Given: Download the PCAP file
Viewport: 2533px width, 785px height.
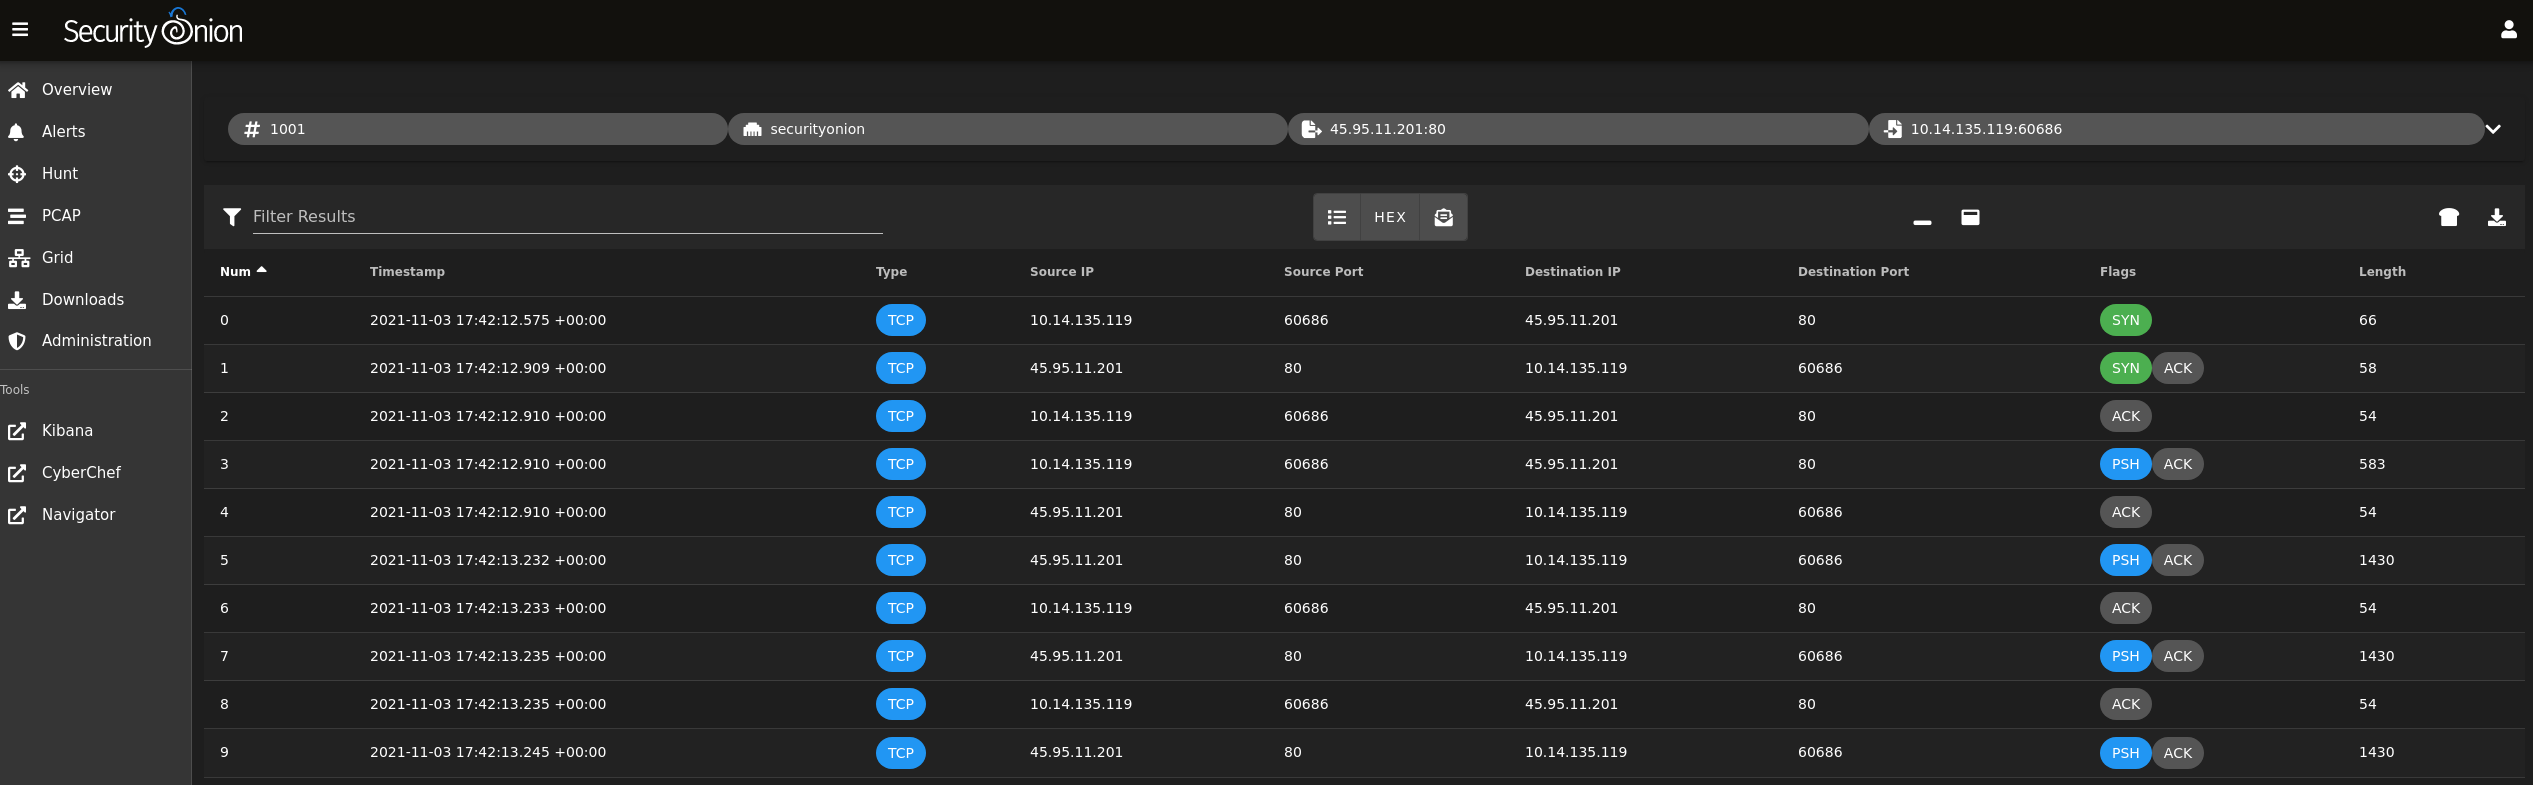Looking at the screenshot, I should (x=2496, y=217).
